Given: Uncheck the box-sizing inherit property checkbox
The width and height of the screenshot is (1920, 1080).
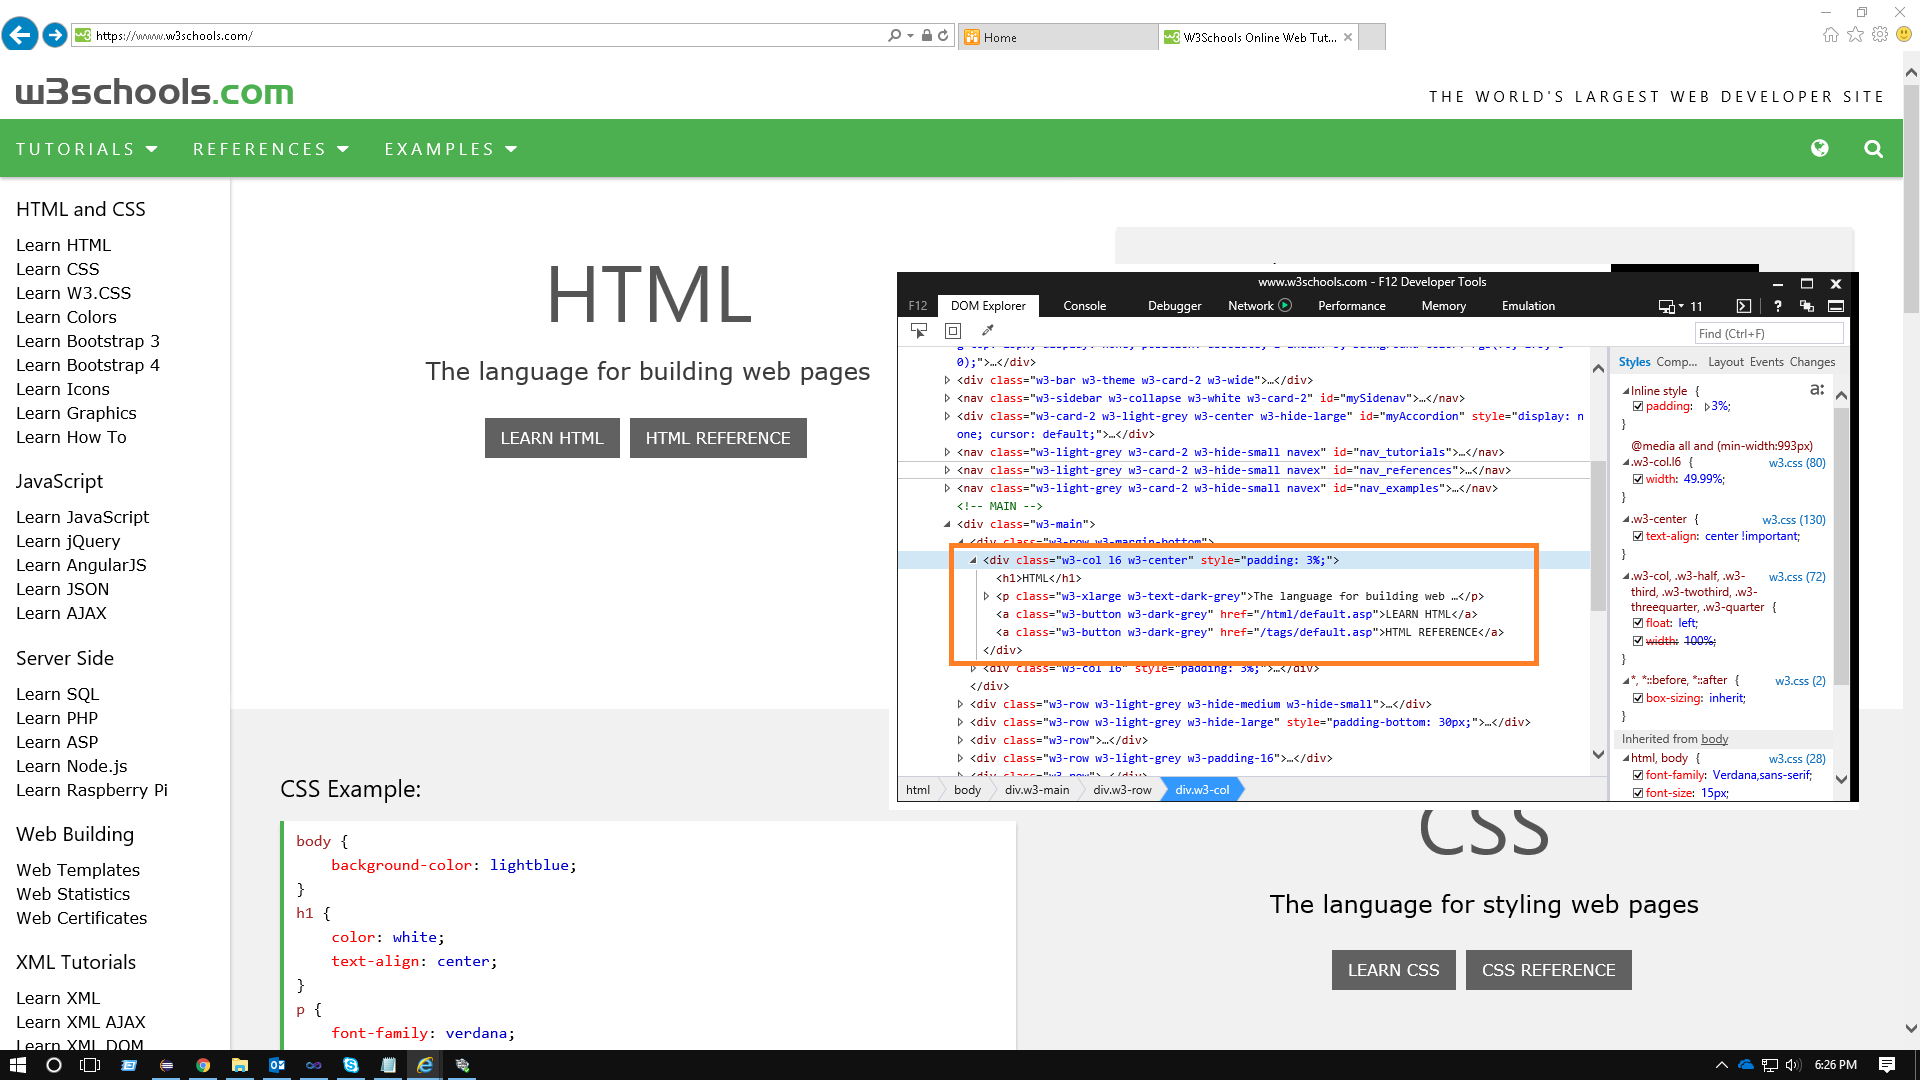Looking at the screenshot, I should tap(1638, 698).
